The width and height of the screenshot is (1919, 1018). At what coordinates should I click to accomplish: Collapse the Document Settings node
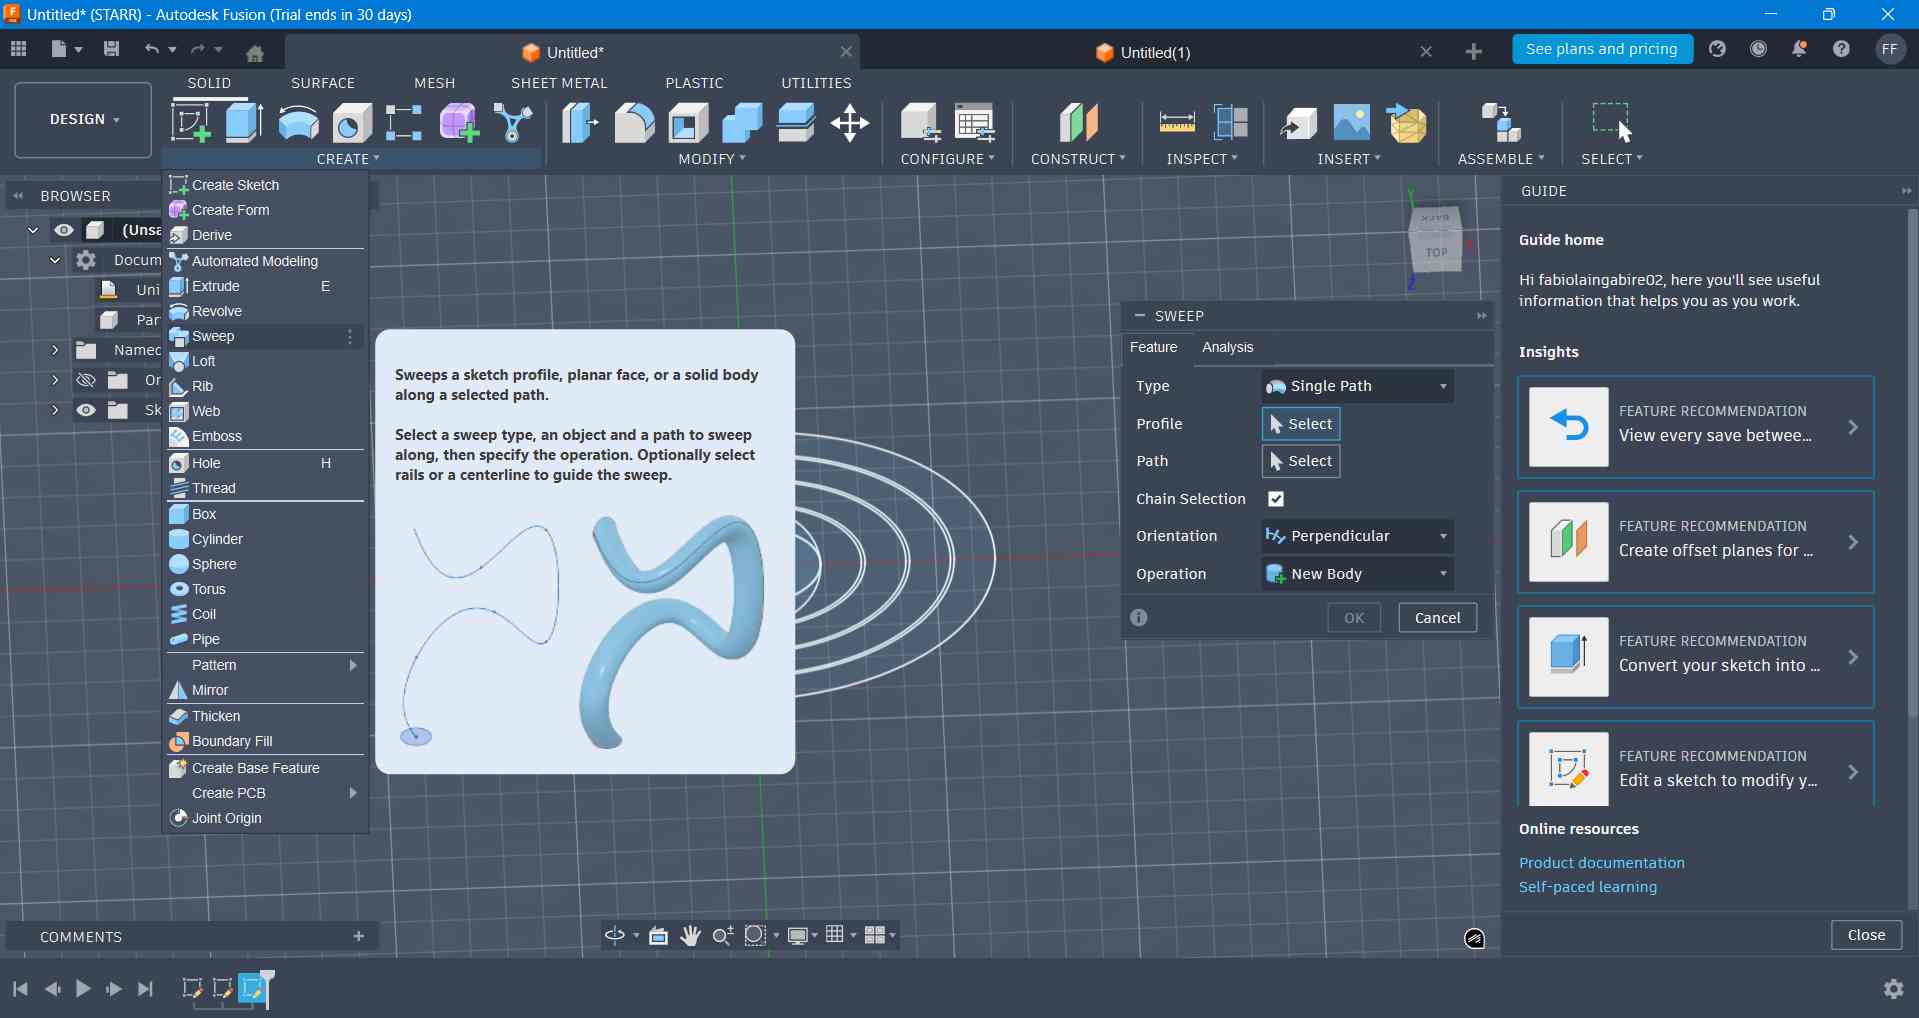point(55,260)
